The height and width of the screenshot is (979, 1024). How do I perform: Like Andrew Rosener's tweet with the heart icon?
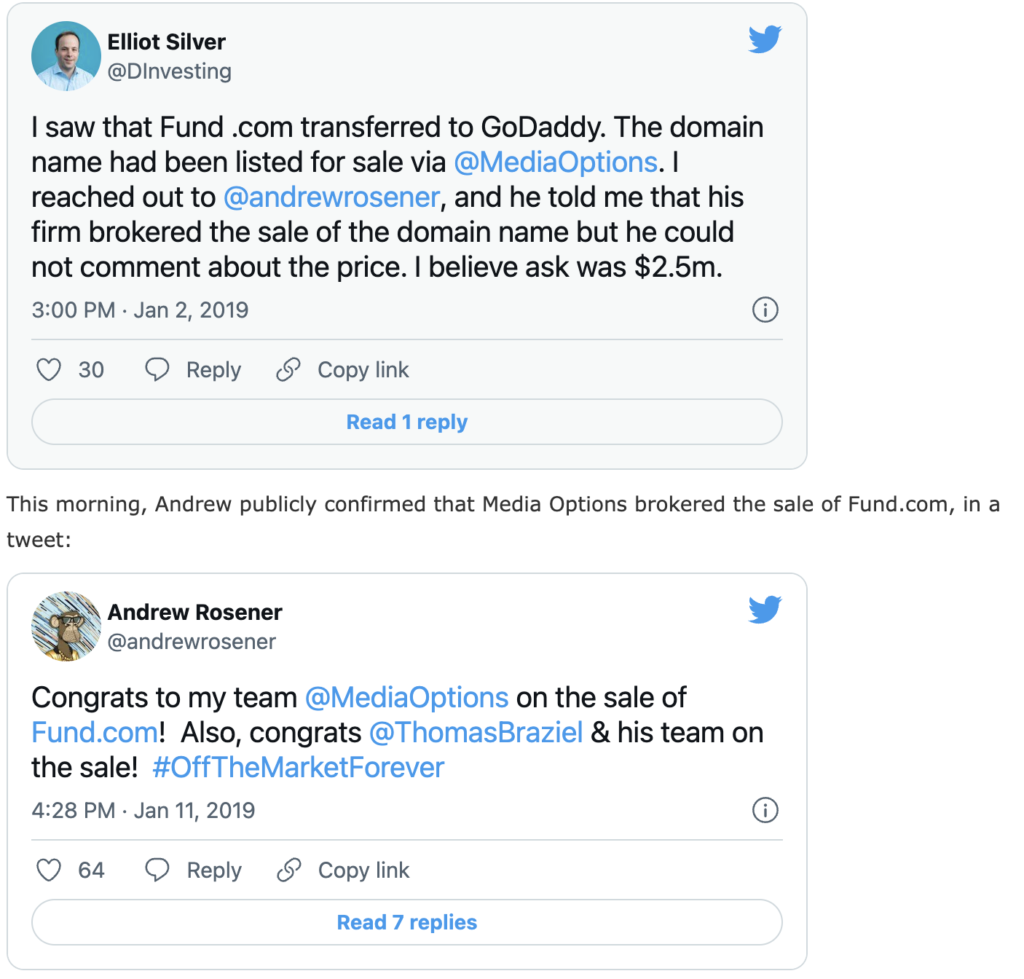coord(49,870)
